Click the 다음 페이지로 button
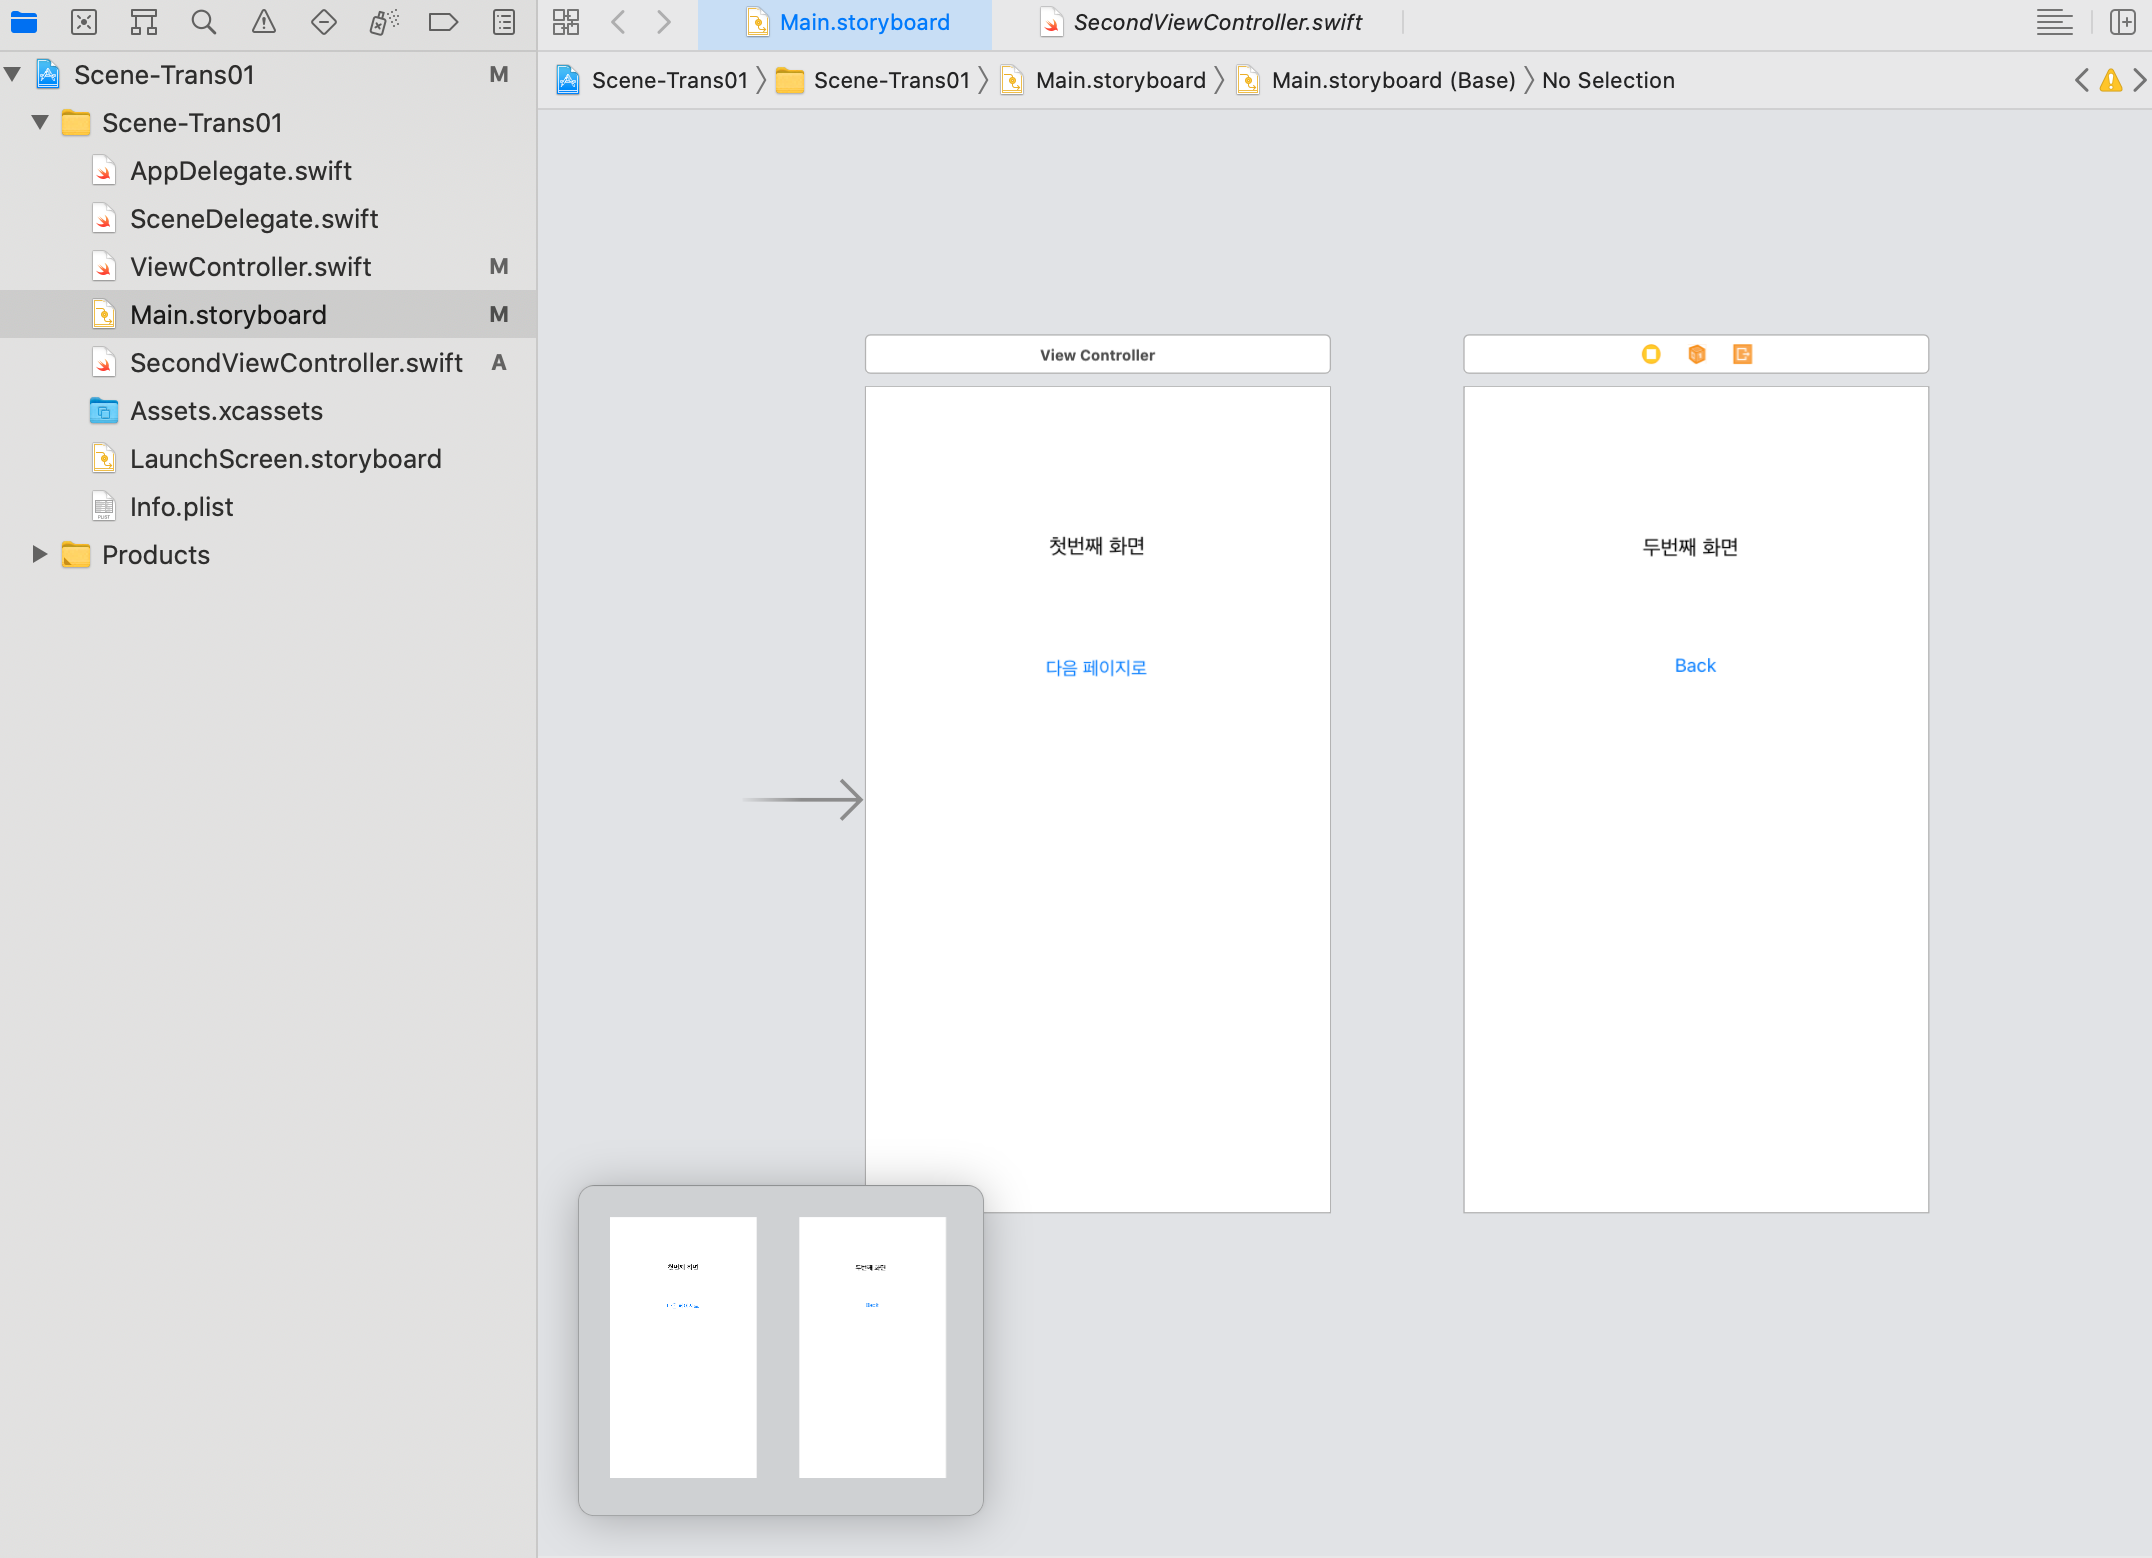This screenshot has width=2152, height=1558. tap(1096, 668)
